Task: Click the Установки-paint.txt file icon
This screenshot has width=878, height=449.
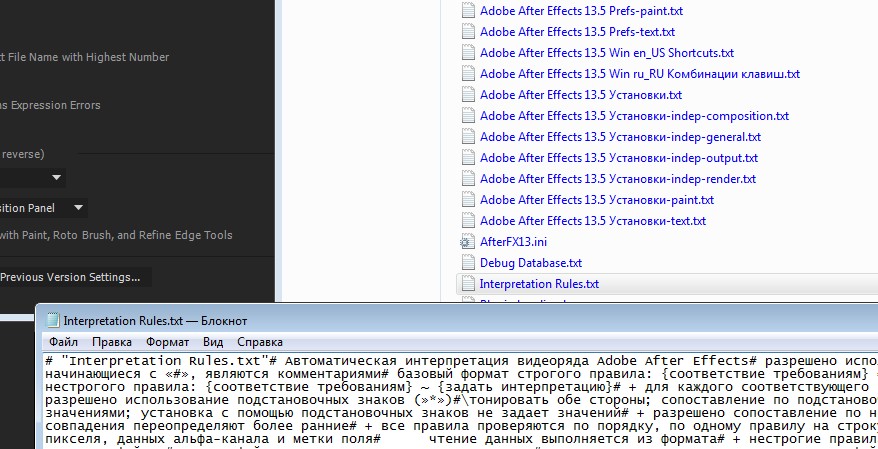Action: tap(467, 200)
